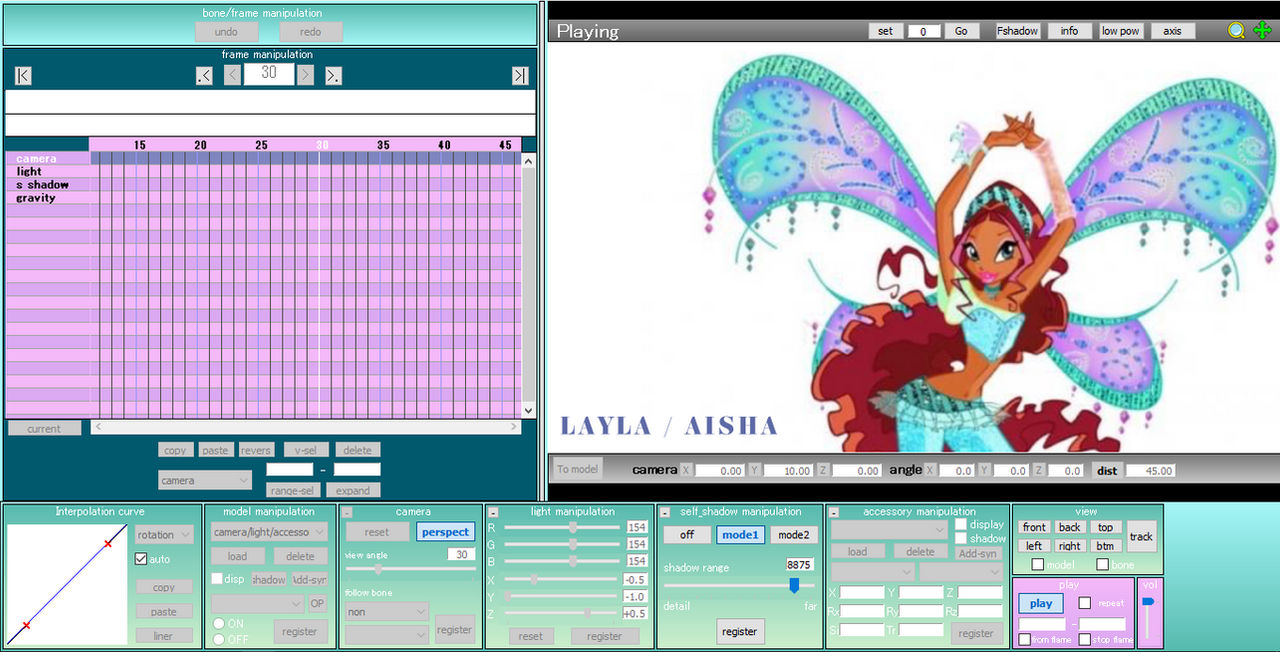Enable the model checkbox in view panel
The height and width of the screenshot is (652, 1280).
tap(1038, 565)
